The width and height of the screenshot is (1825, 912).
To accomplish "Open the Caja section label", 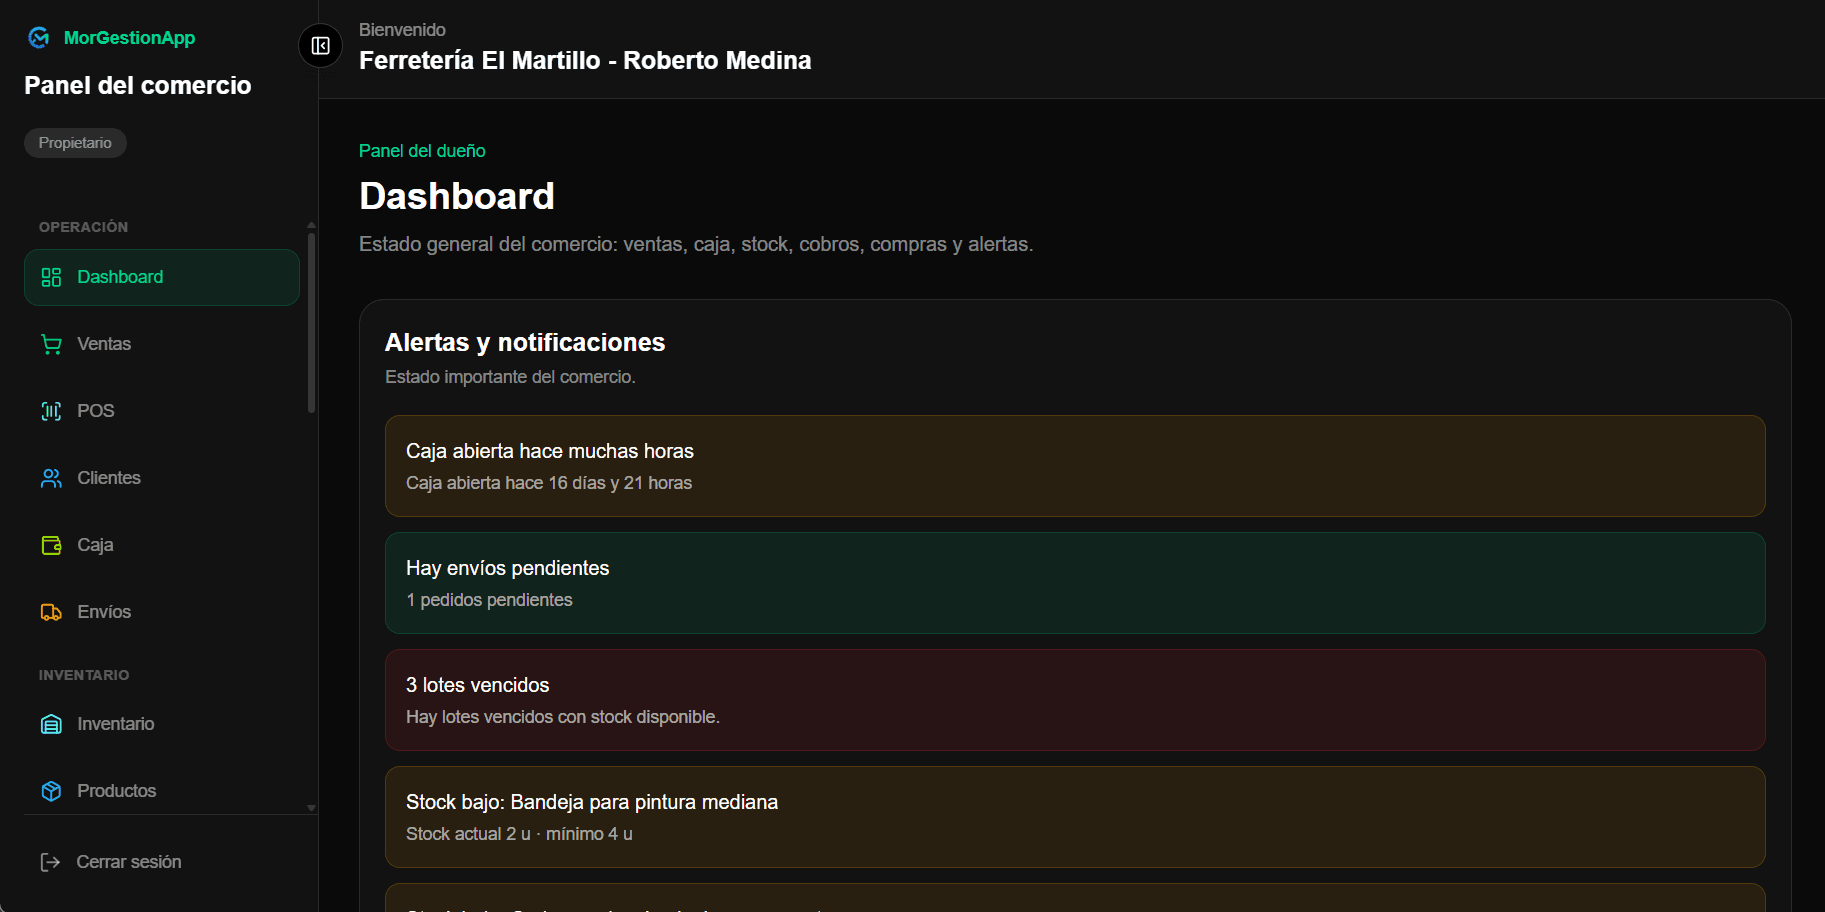I will coord(95,545).
